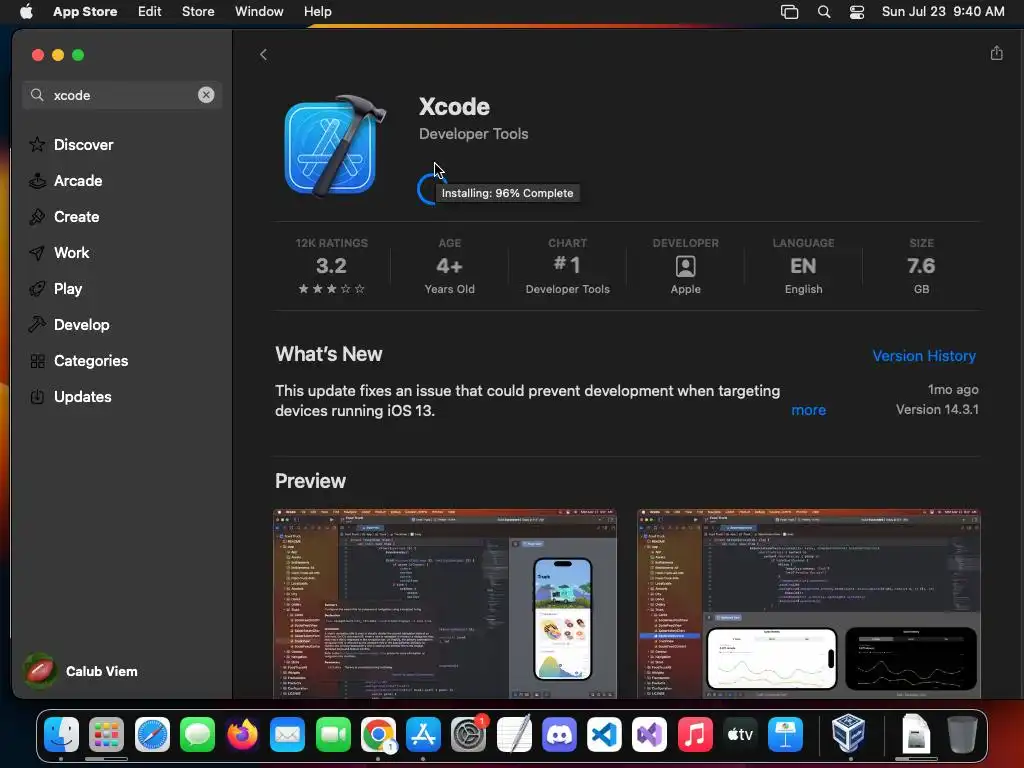This screenshot has height=768, width=1024.
Task: Click the App Store Dock icon
Action: tap(423, 734)
